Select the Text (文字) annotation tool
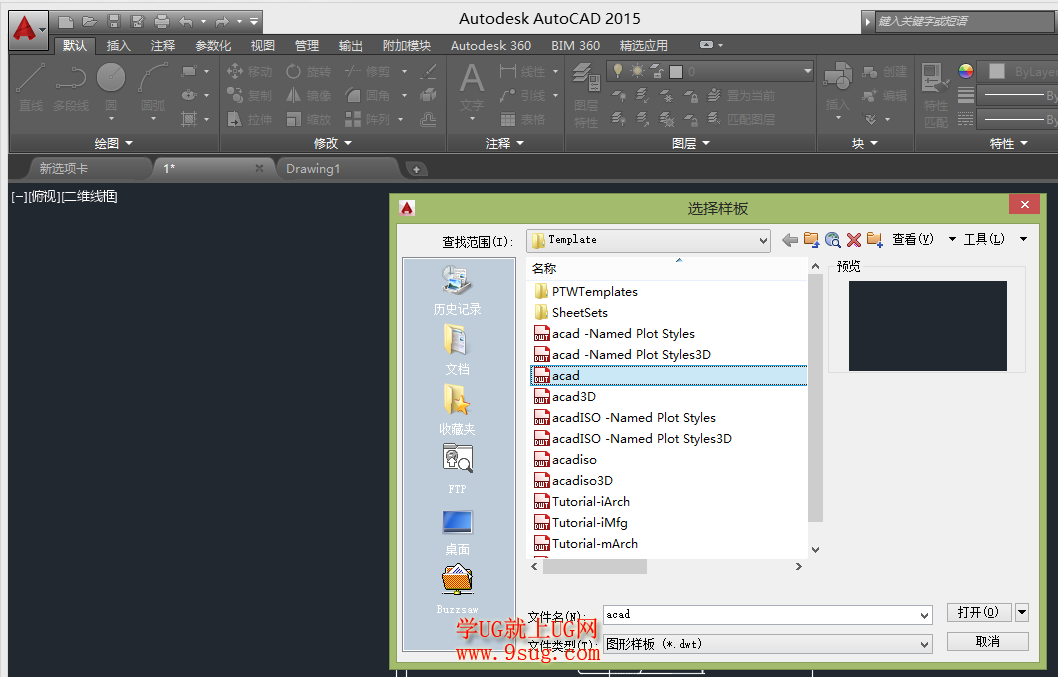 (472, 88)
